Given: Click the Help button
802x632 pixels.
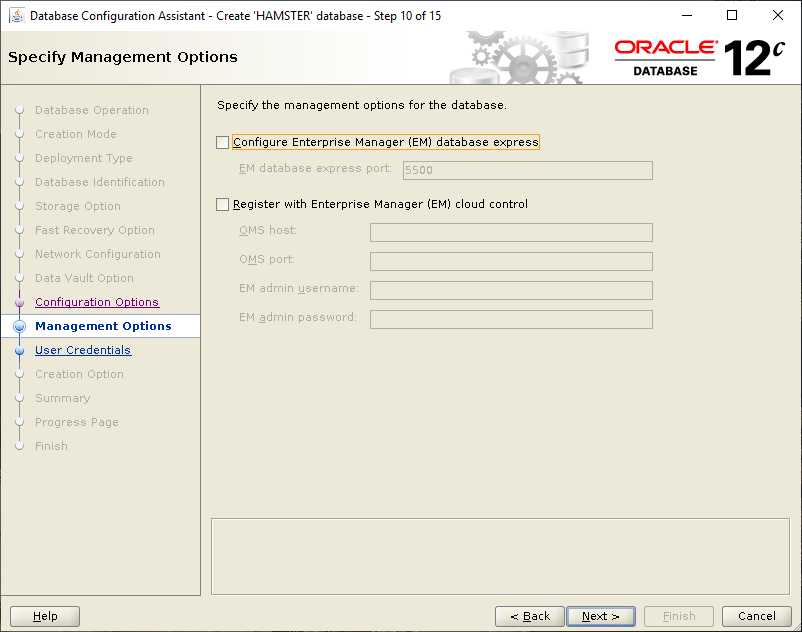Looking at the screenshot, I should [x=45, y=616].
